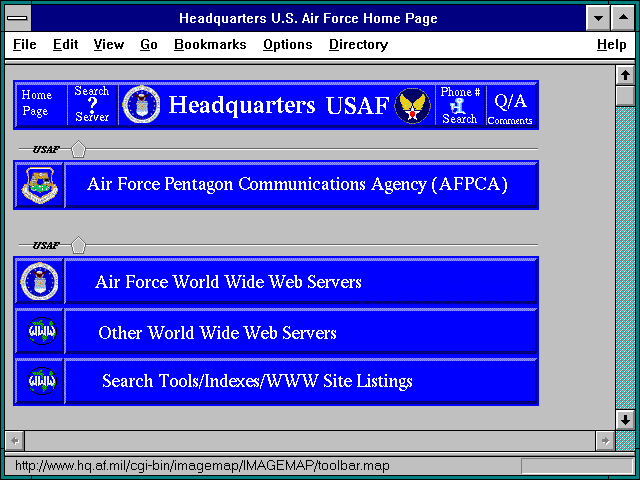The image size is (640, 480).
Task: Click the vertical scrollbar down arrow
Action: pyautogui.click(x=625, y=420)
